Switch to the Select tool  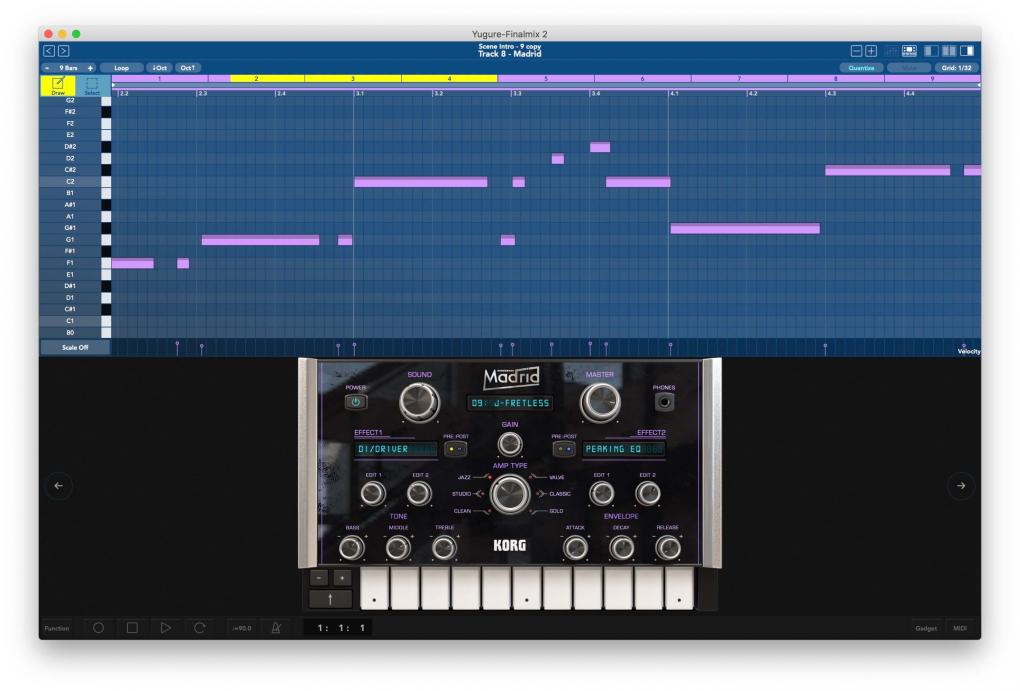pyautogui.click(x=92, y=85)
